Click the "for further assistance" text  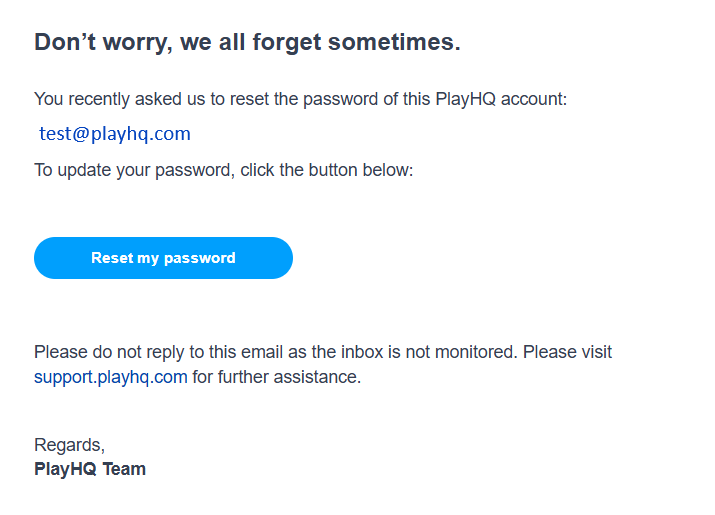(x=276, y=377)
